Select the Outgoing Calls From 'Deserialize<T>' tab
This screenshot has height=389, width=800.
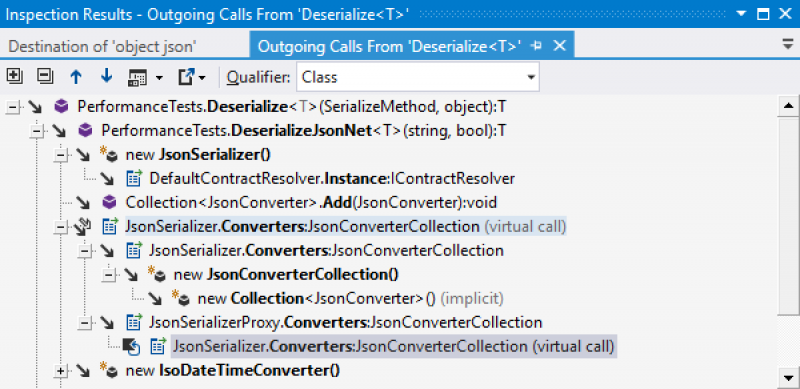tap(389, 46)
